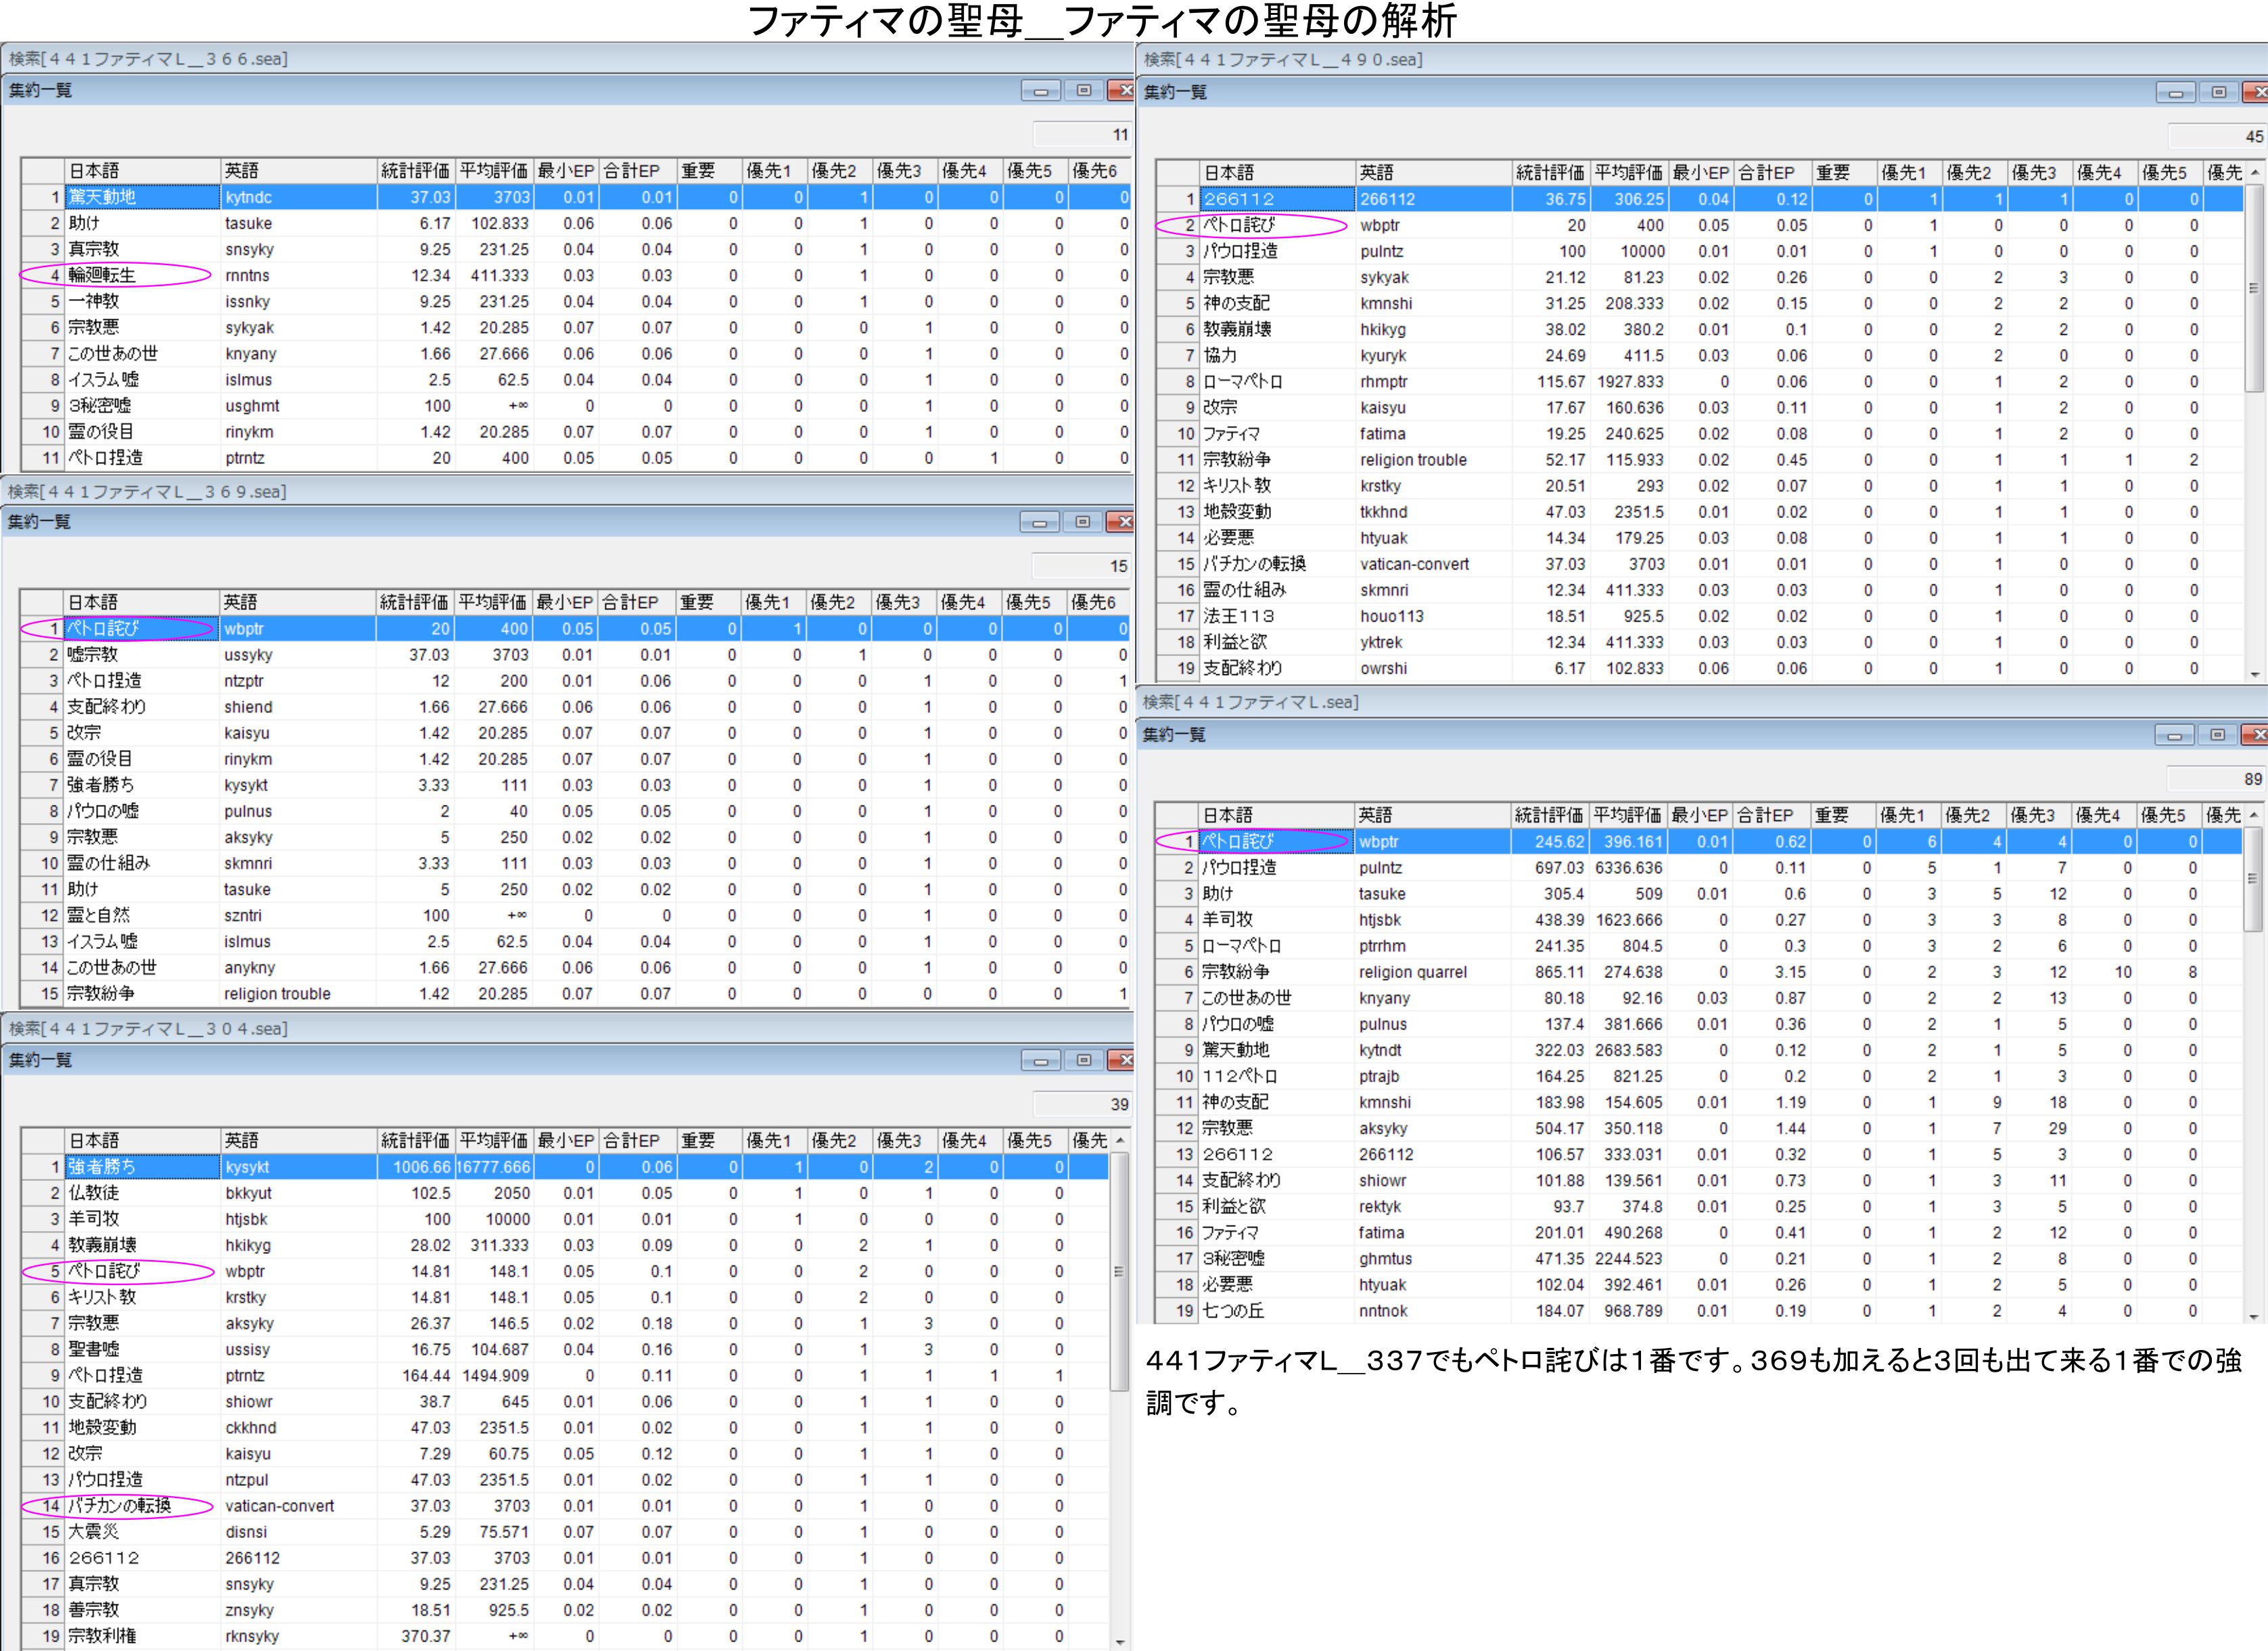Sort 369.sea table by 日本語 column
This screenshot has height=1651, width=2268.
[x=141, y=602]
